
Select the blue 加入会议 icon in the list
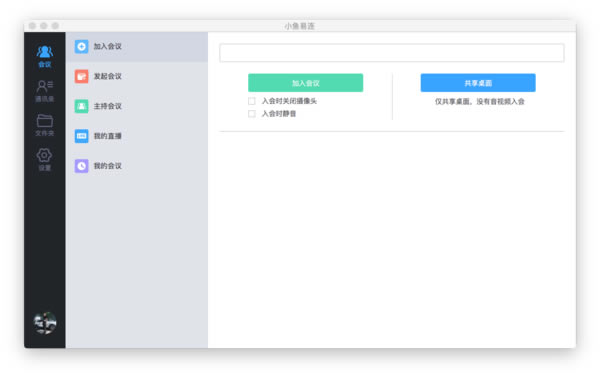(x=82, y=47)
